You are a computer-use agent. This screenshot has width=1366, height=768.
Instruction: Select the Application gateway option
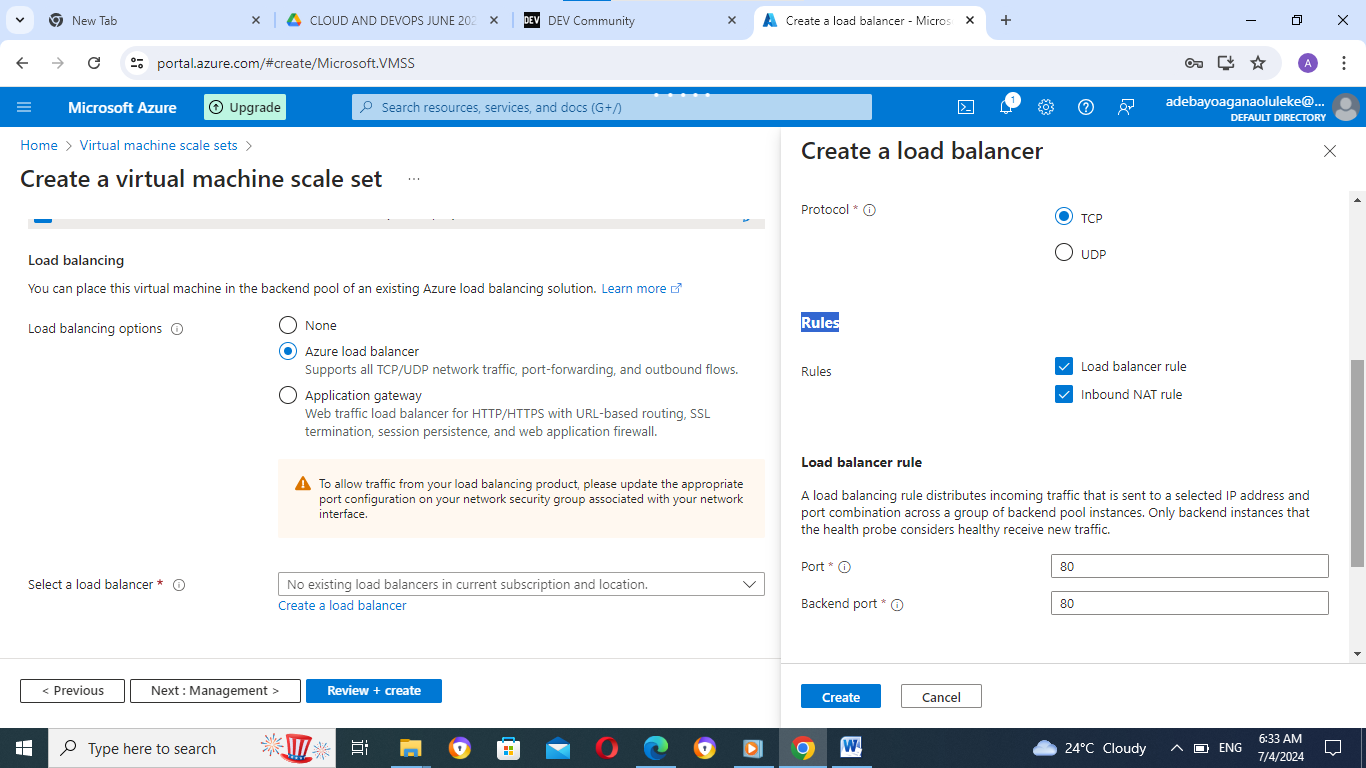pyautogui.click(x=288, y=395)
